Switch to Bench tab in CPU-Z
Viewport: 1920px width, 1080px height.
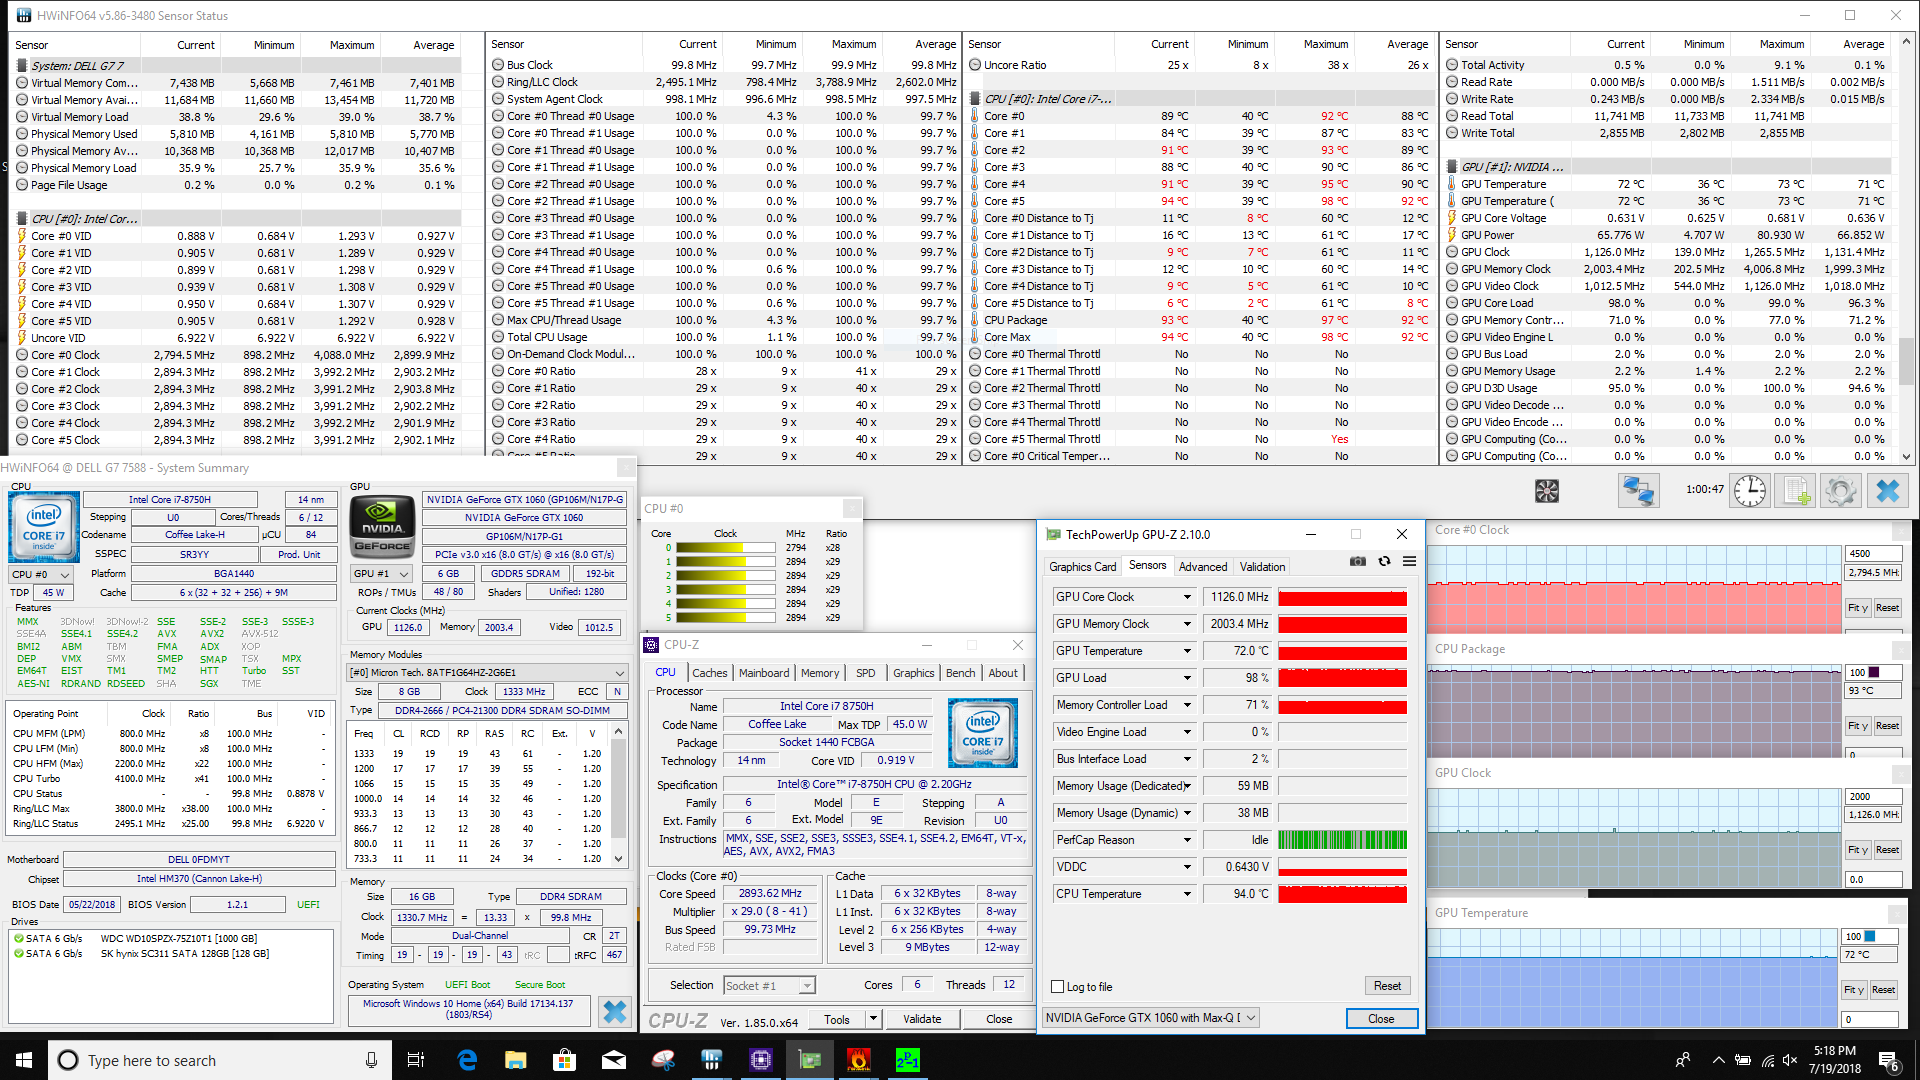tap(960, 673)
